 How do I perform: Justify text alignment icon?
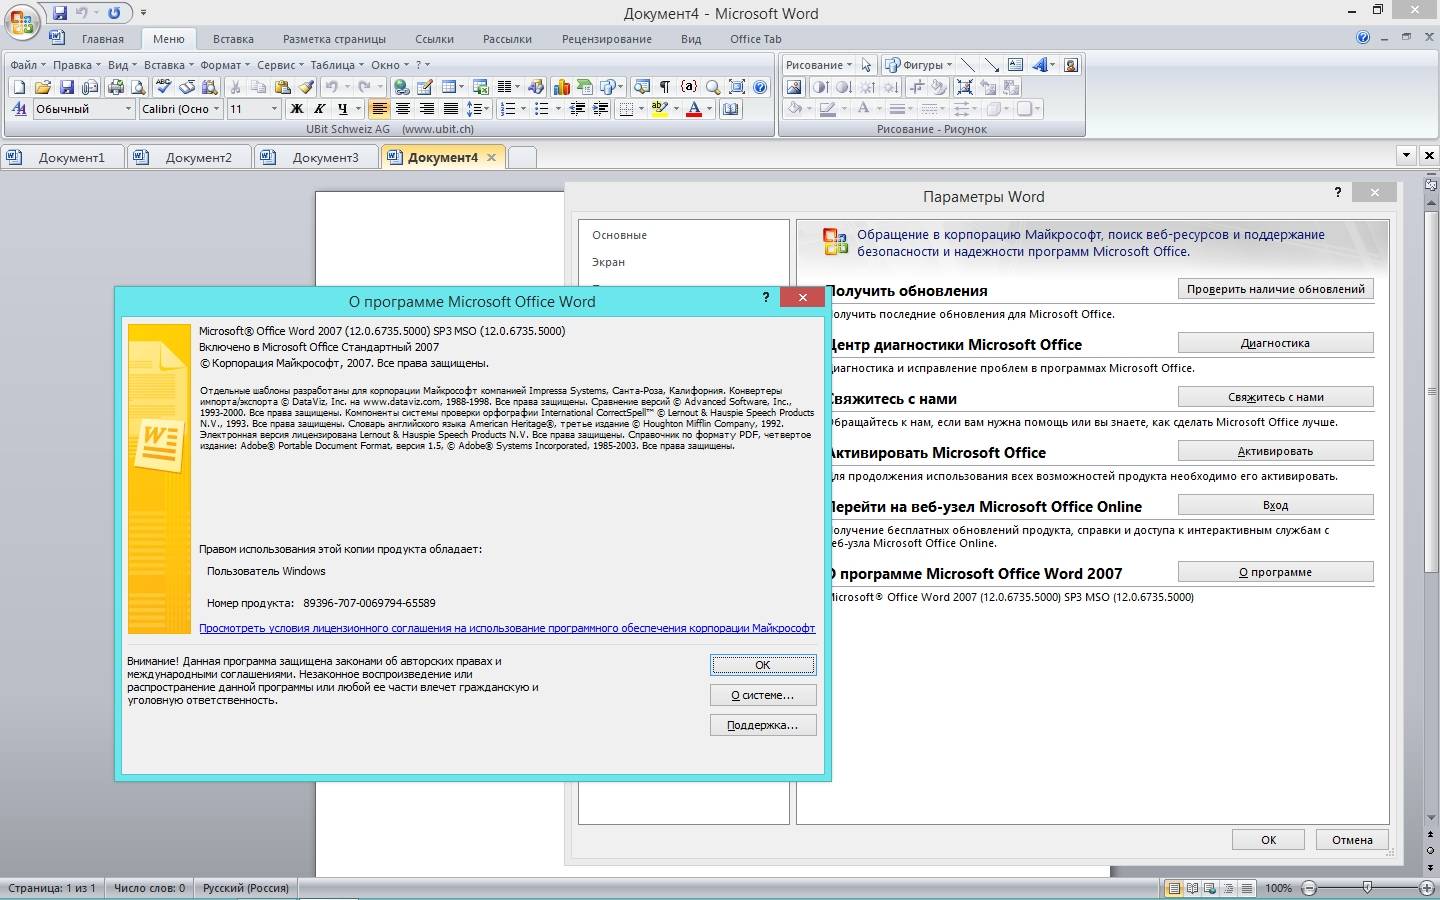pyautogui.click(x=451, y=109)
